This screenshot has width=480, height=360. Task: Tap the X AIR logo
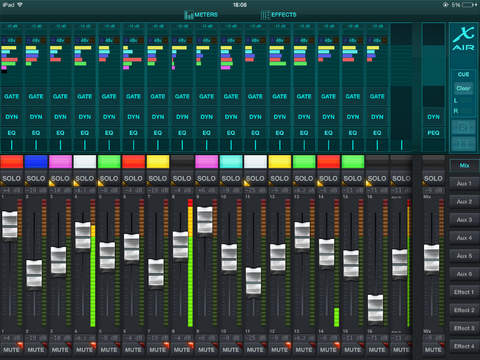coord(463,39)
